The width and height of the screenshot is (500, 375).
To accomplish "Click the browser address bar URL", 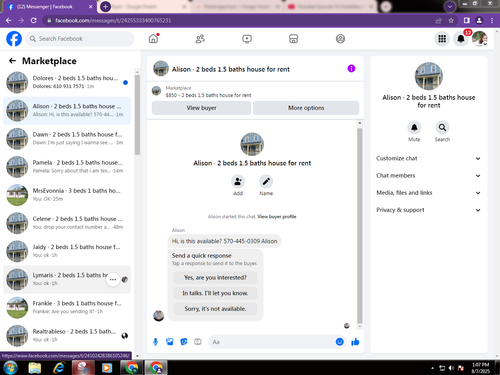I will [113, 20].
